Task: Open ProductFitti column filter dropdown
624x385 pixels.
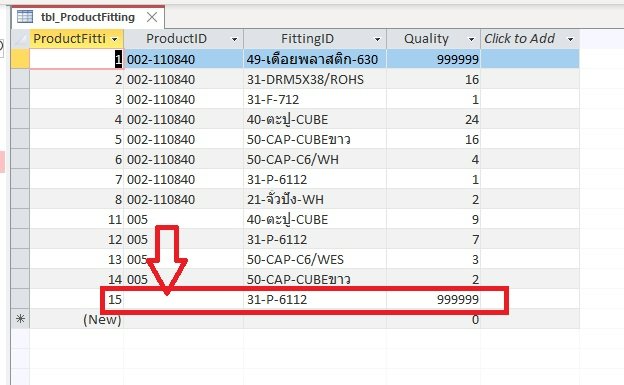Action: pyautogui.click(x=115, y=39)
